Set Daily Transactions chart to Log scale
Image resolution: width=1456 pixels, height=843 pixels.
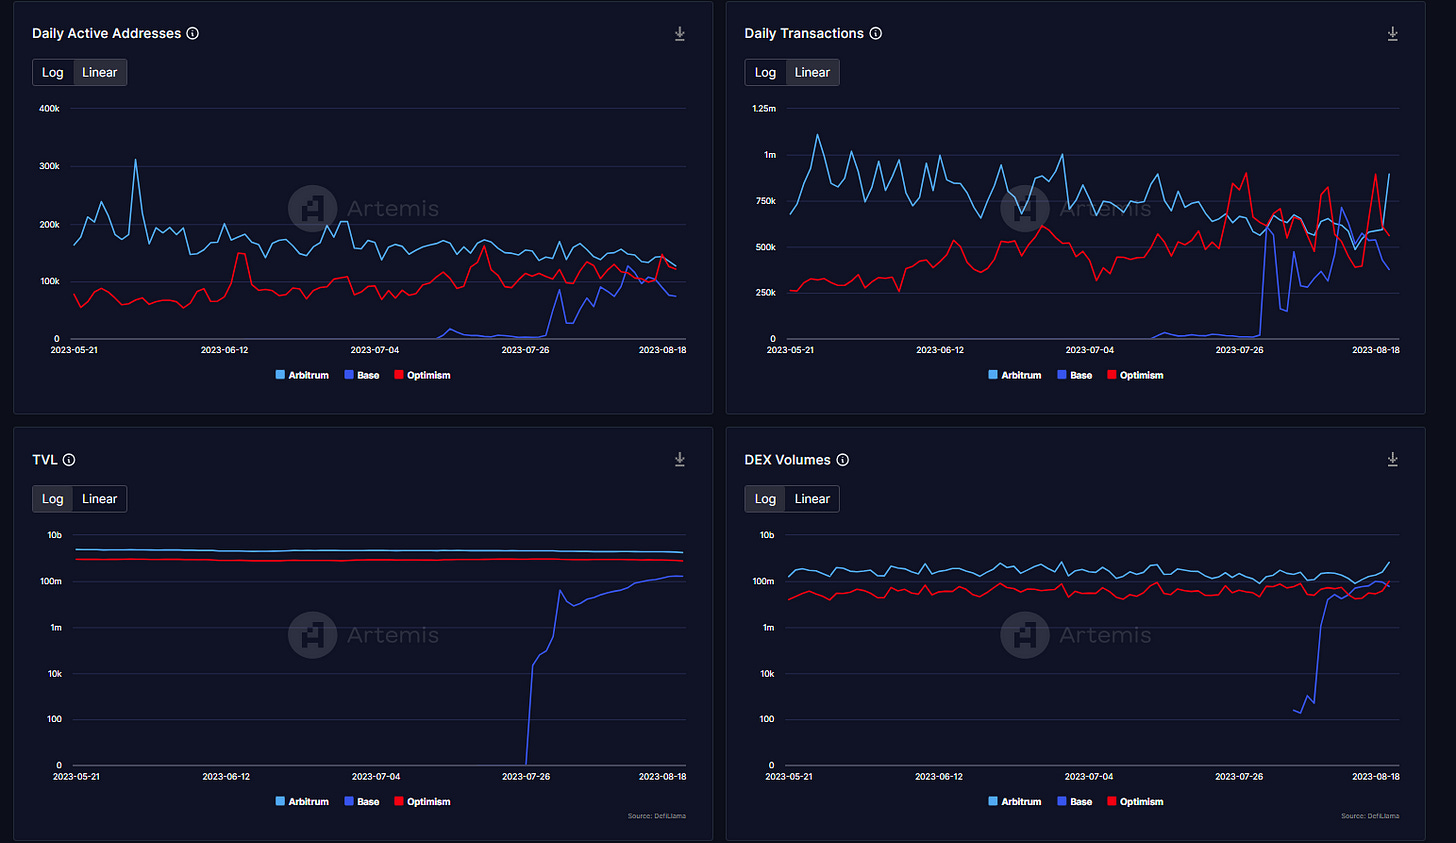766,72
